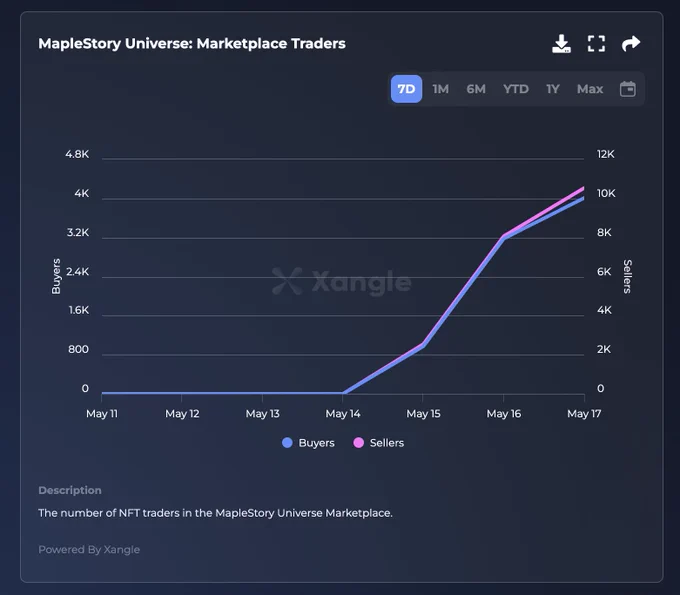
Task: Click the 'May 13' x-axis label
Action: coord(262,414)
